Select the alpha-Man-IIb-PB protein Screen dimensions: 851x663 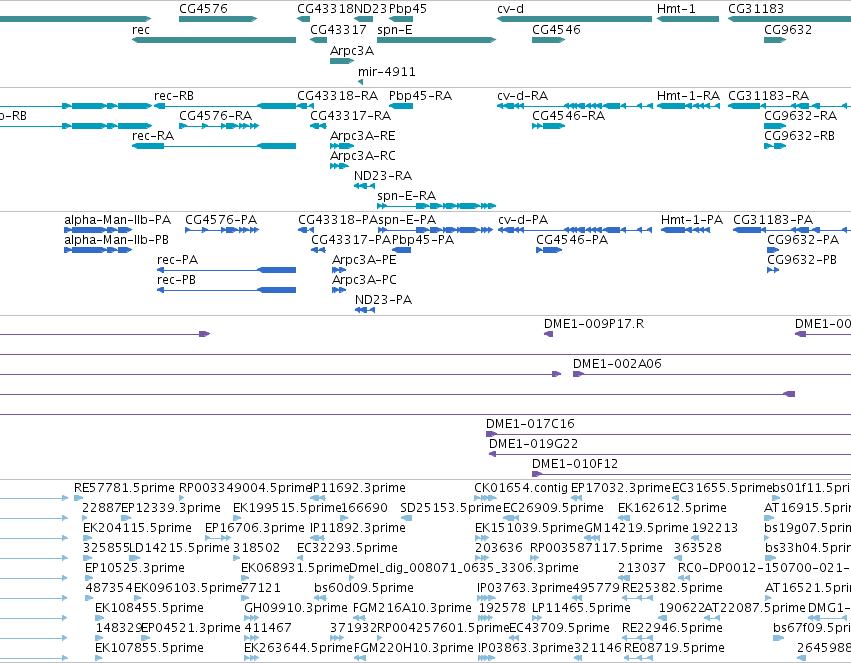[98, 250]
